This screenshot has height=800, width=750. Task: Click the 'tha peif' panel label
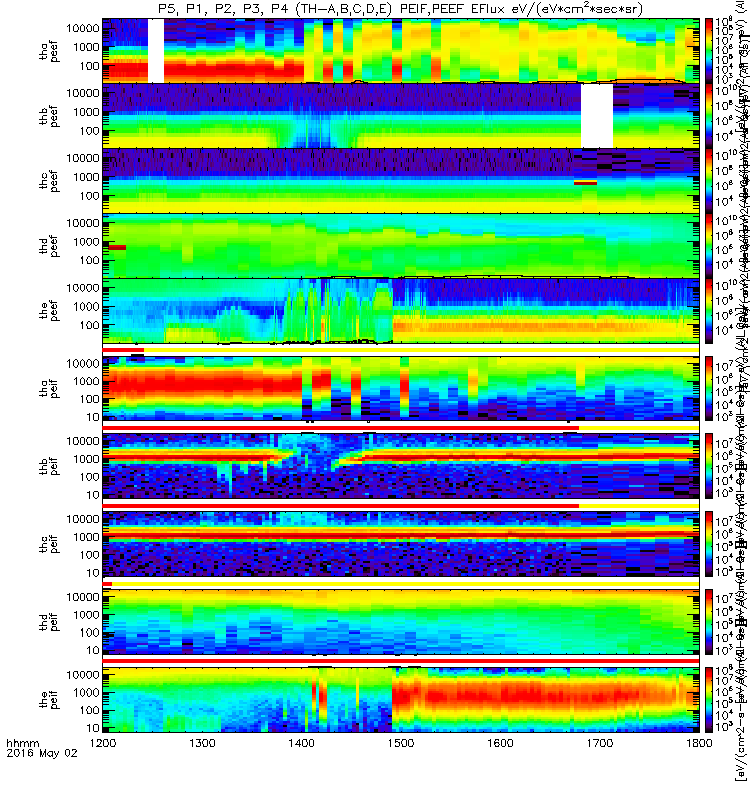click(x=49, y=389)
